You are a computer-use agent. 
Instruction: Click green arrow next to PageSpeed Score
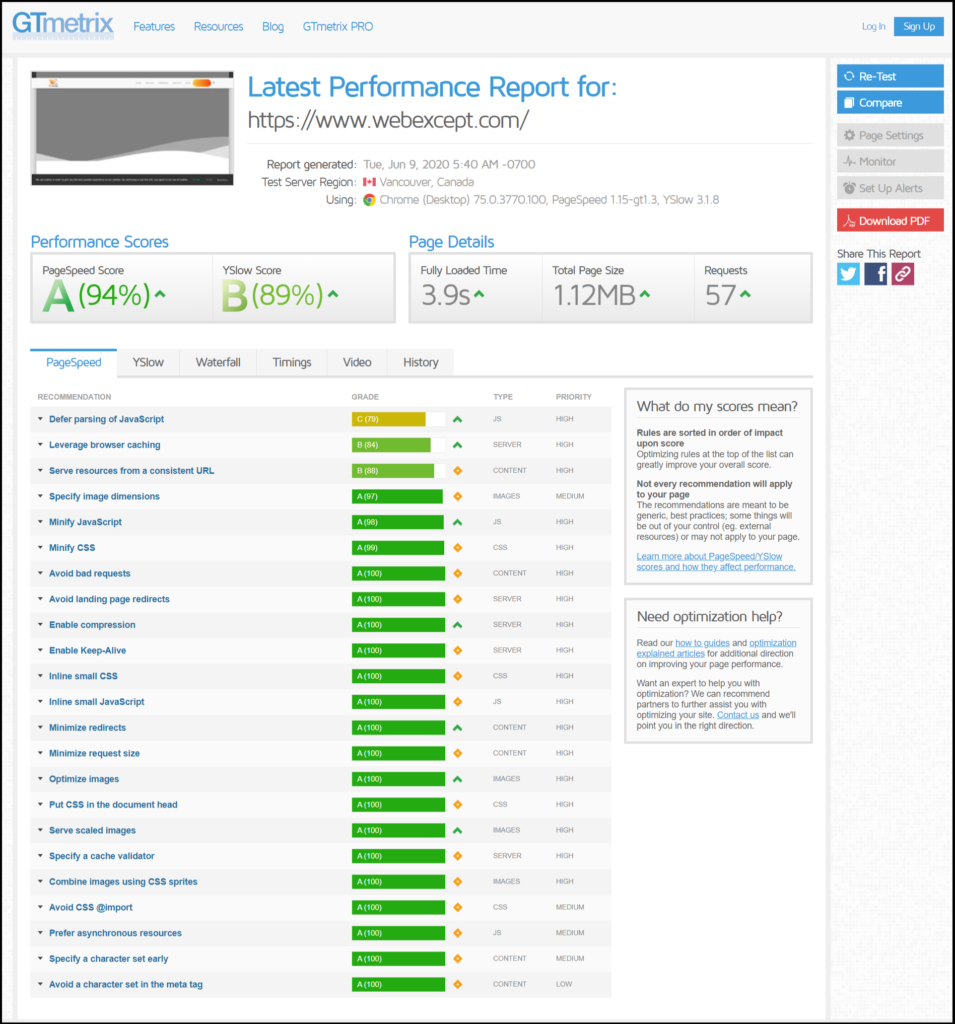pyautogui.click(x=160, y=295)
